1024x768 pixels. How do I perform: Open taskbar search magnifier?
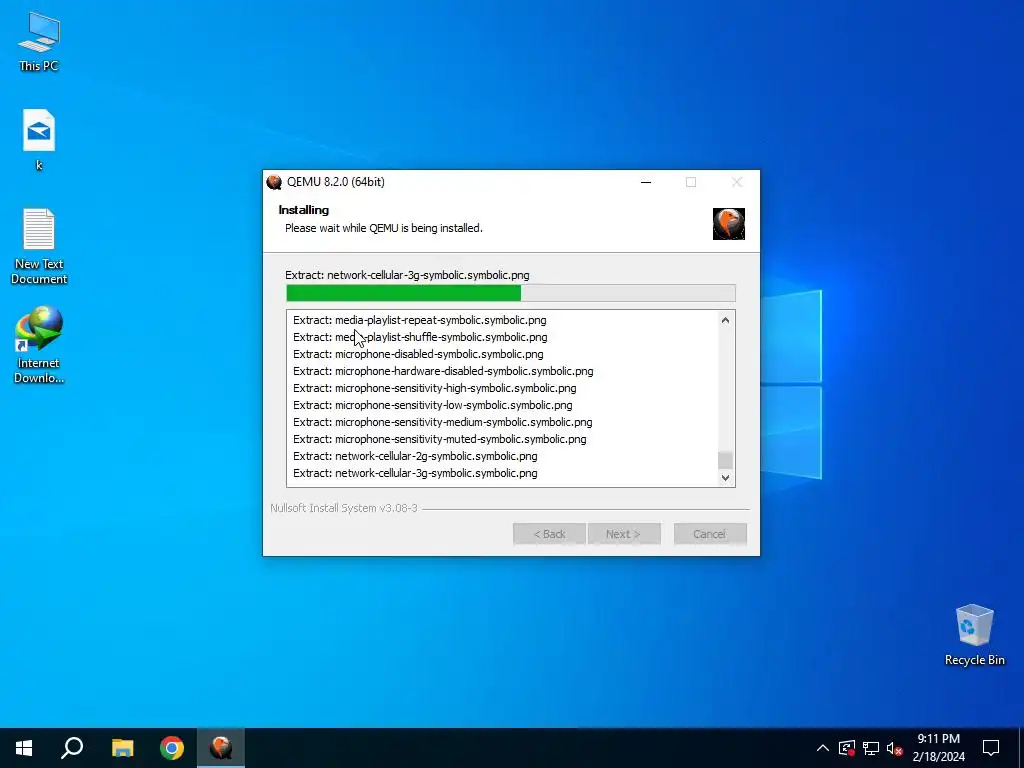[72, 748]
